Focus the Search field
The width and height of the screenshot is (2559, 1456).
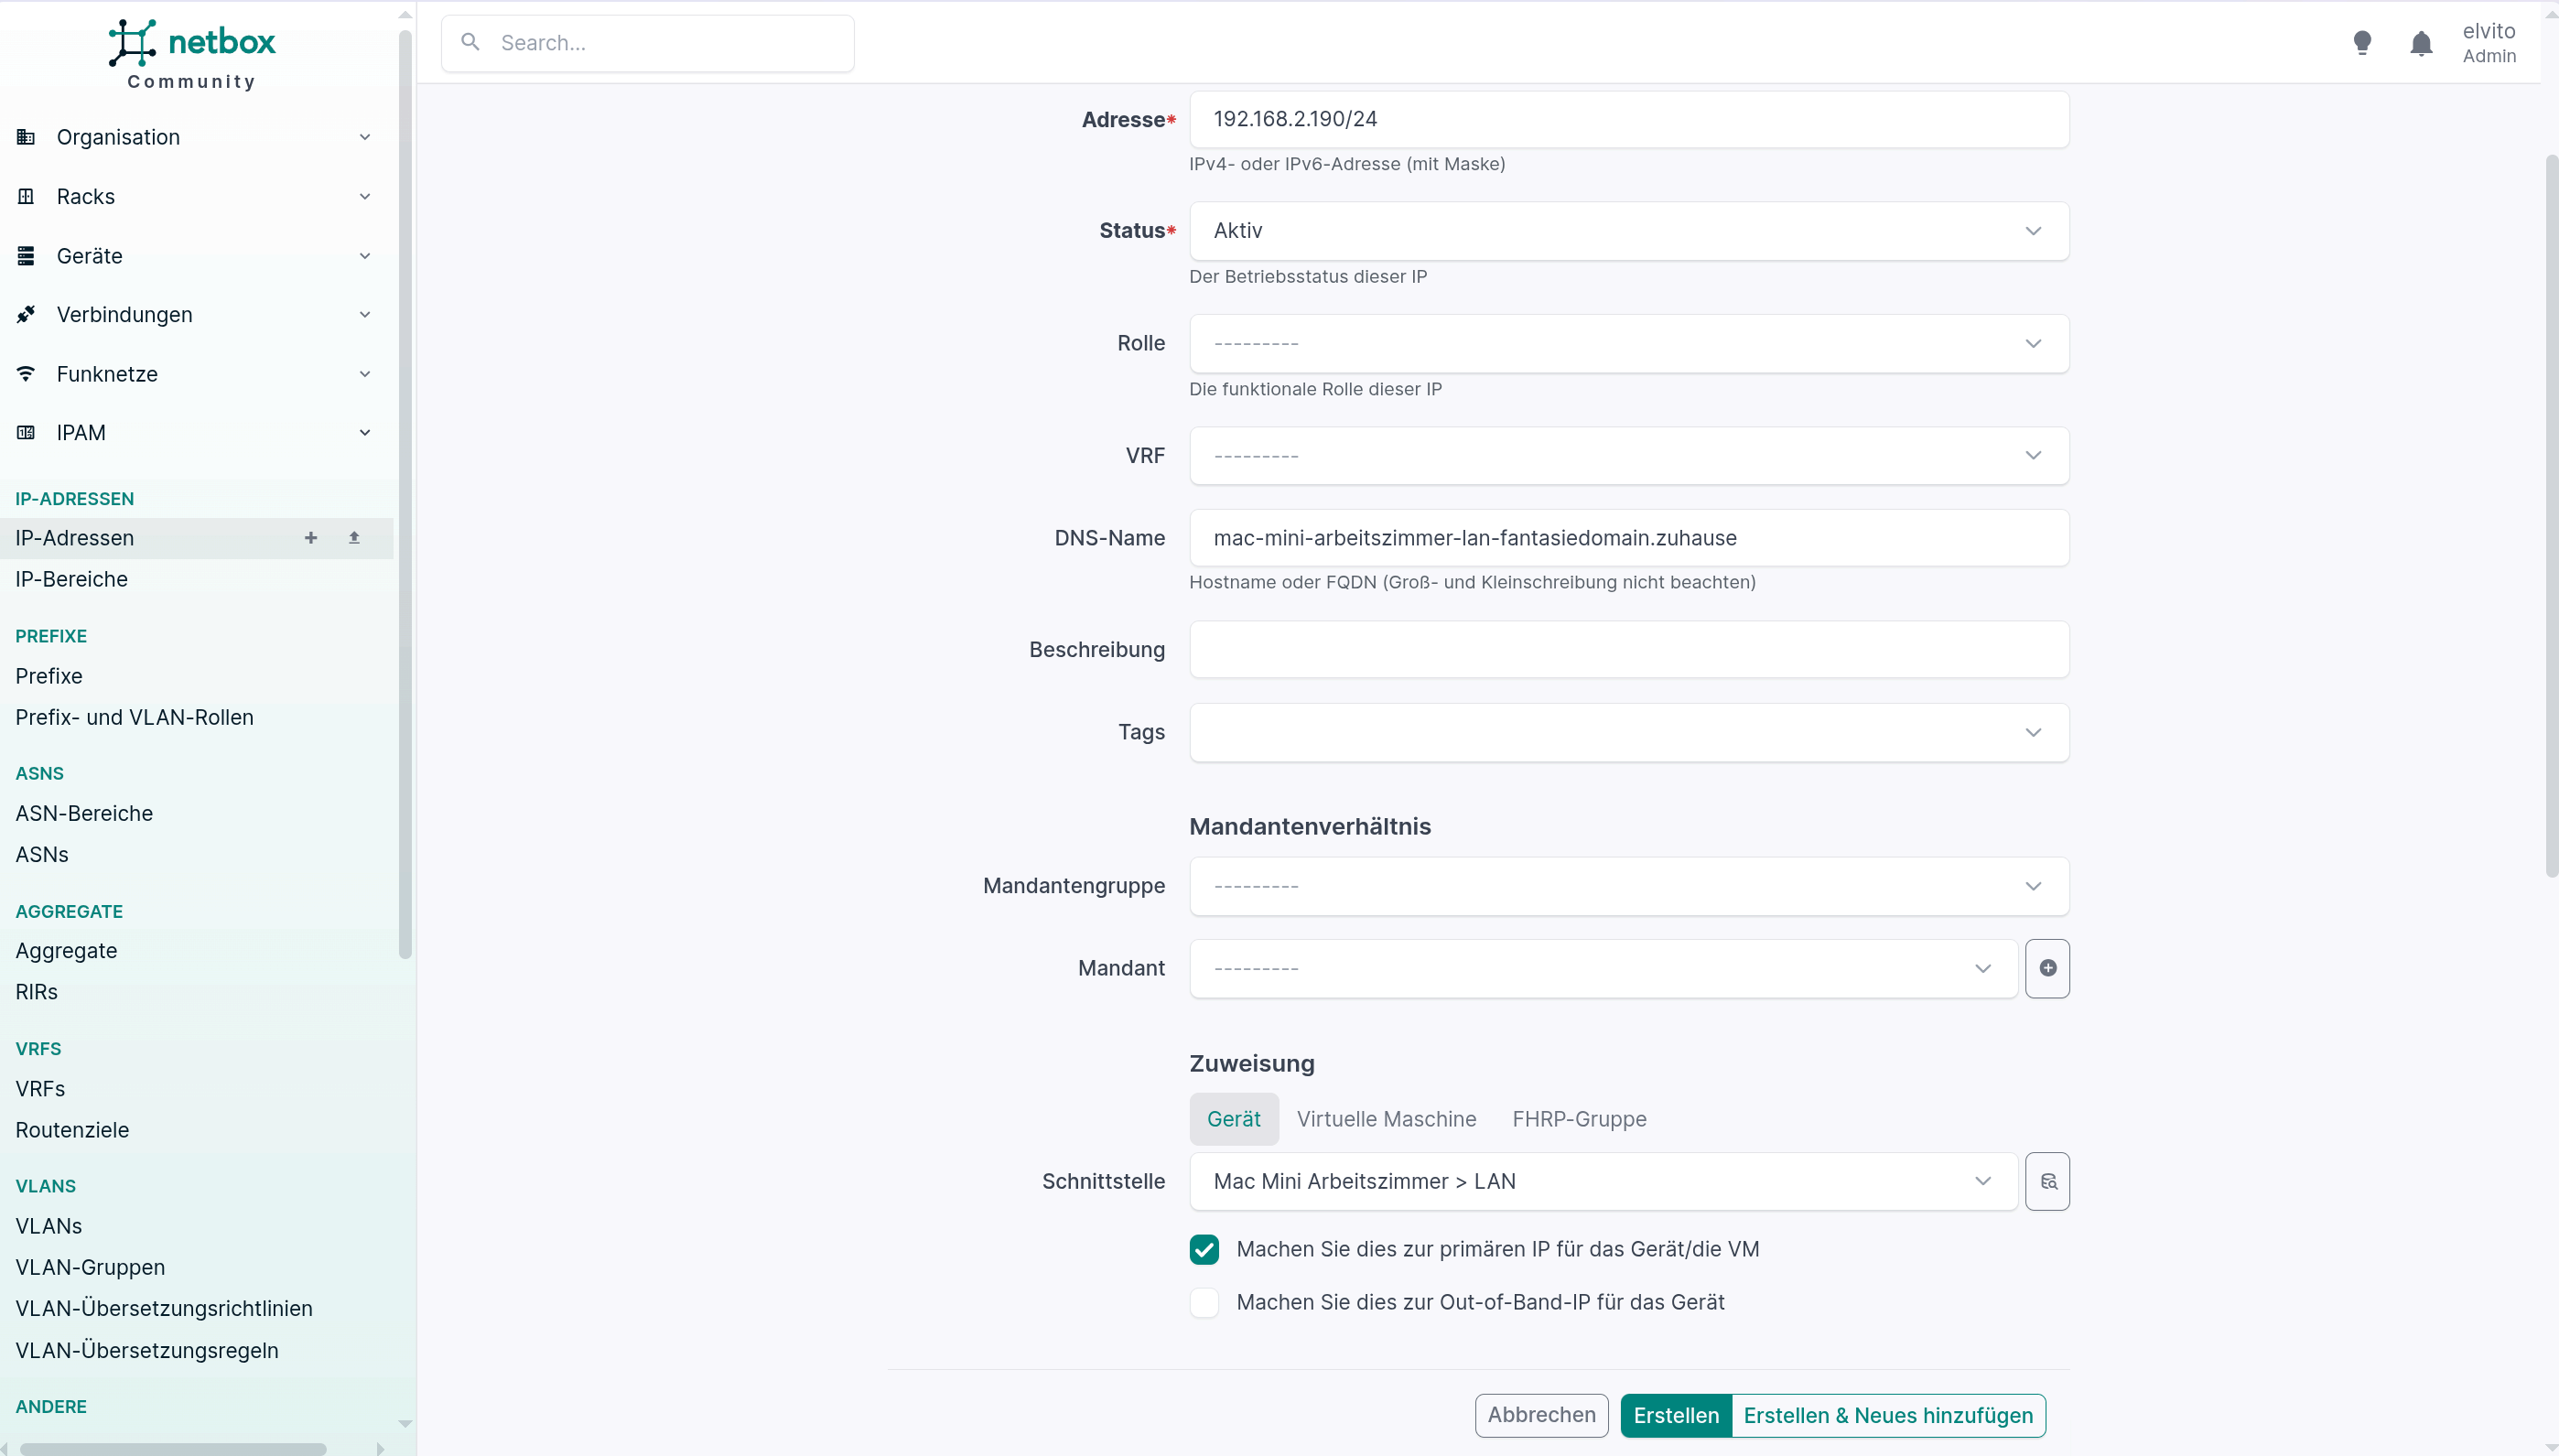648,43
